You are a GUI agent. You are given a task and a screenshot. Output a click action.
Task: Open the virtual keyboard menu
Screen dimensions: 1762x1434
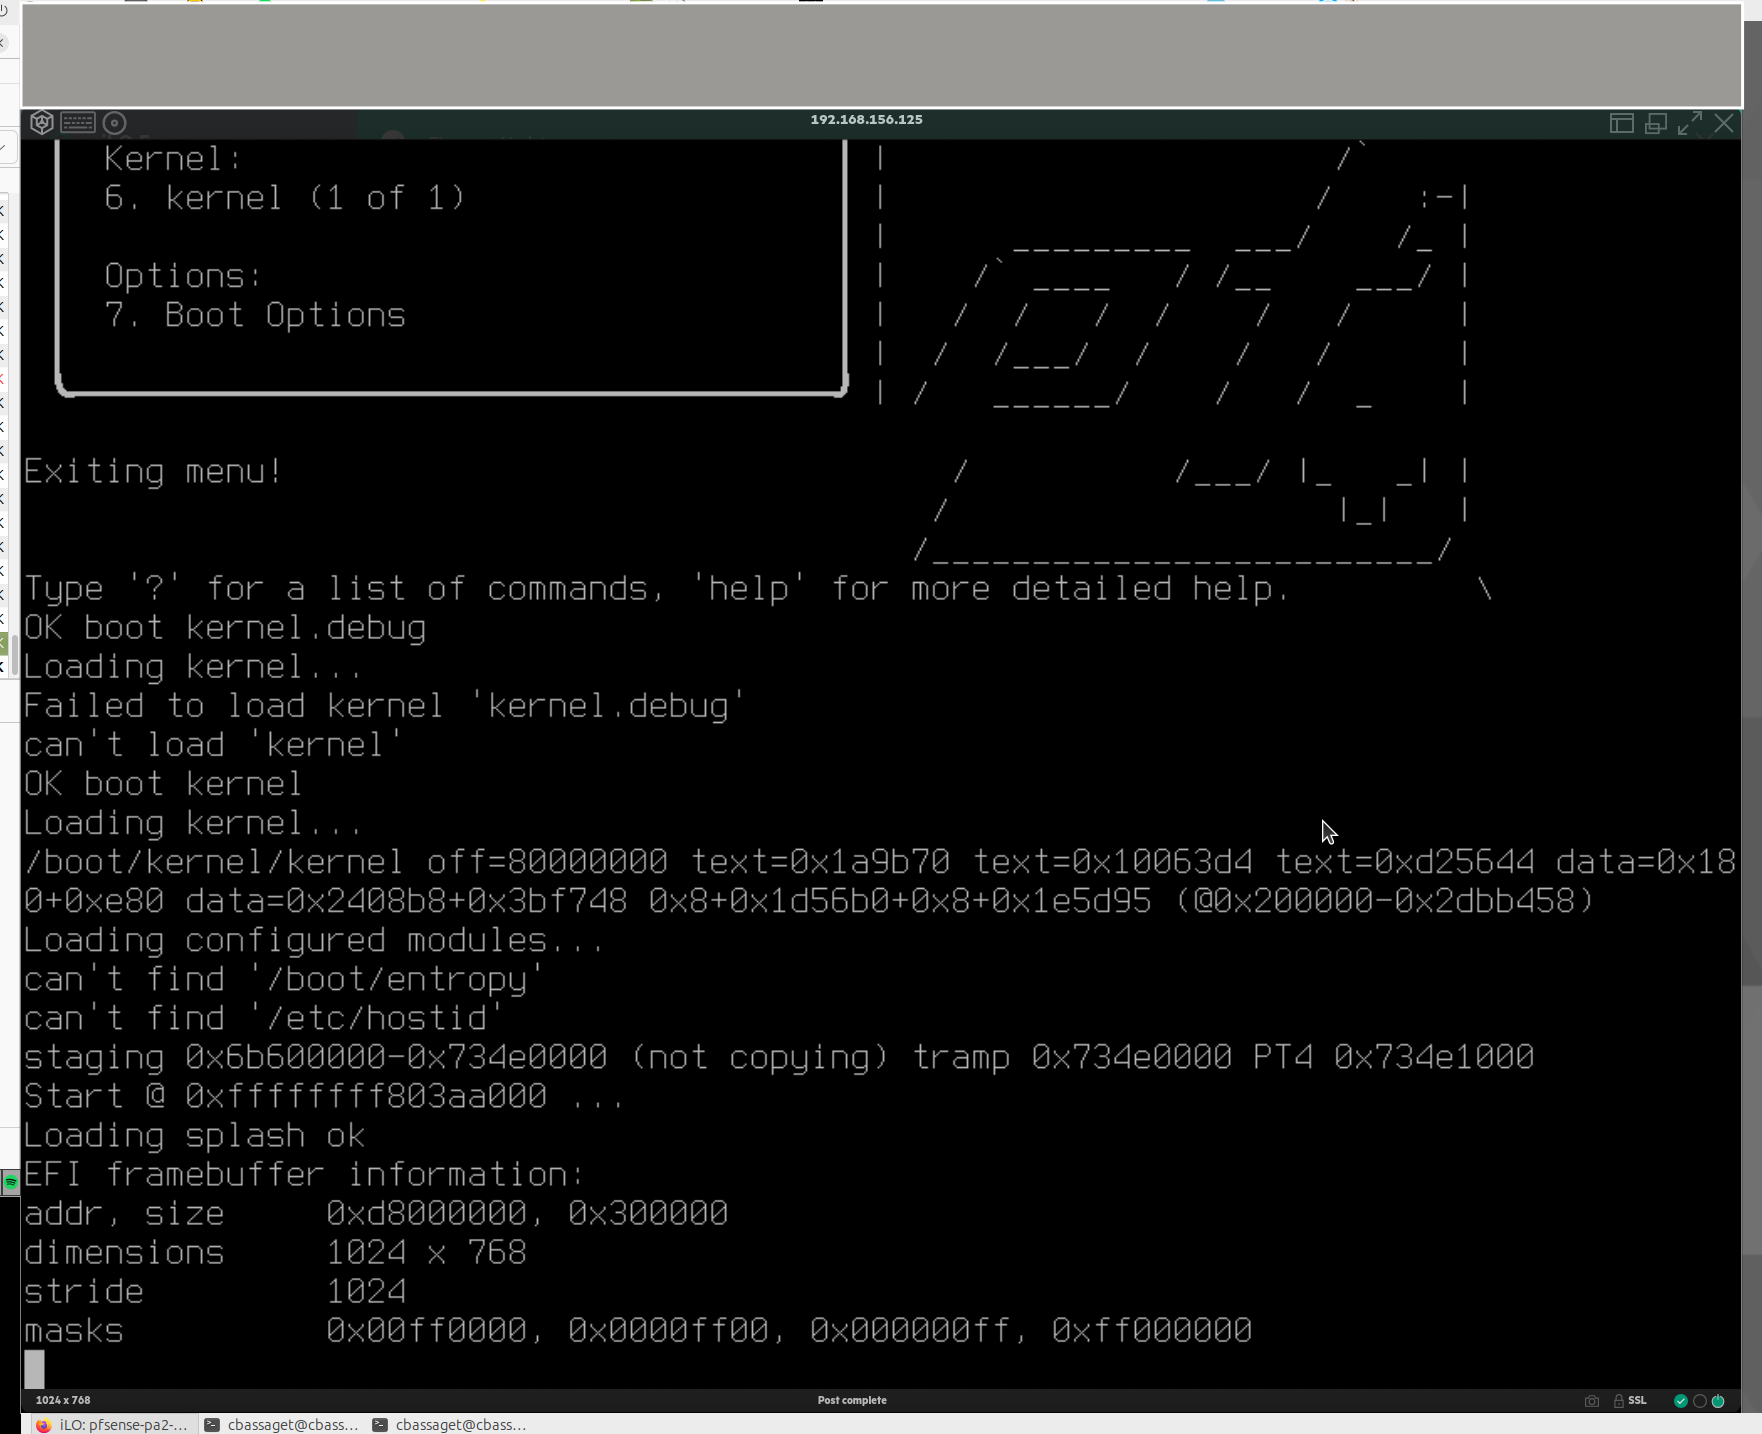click(78, 122)
